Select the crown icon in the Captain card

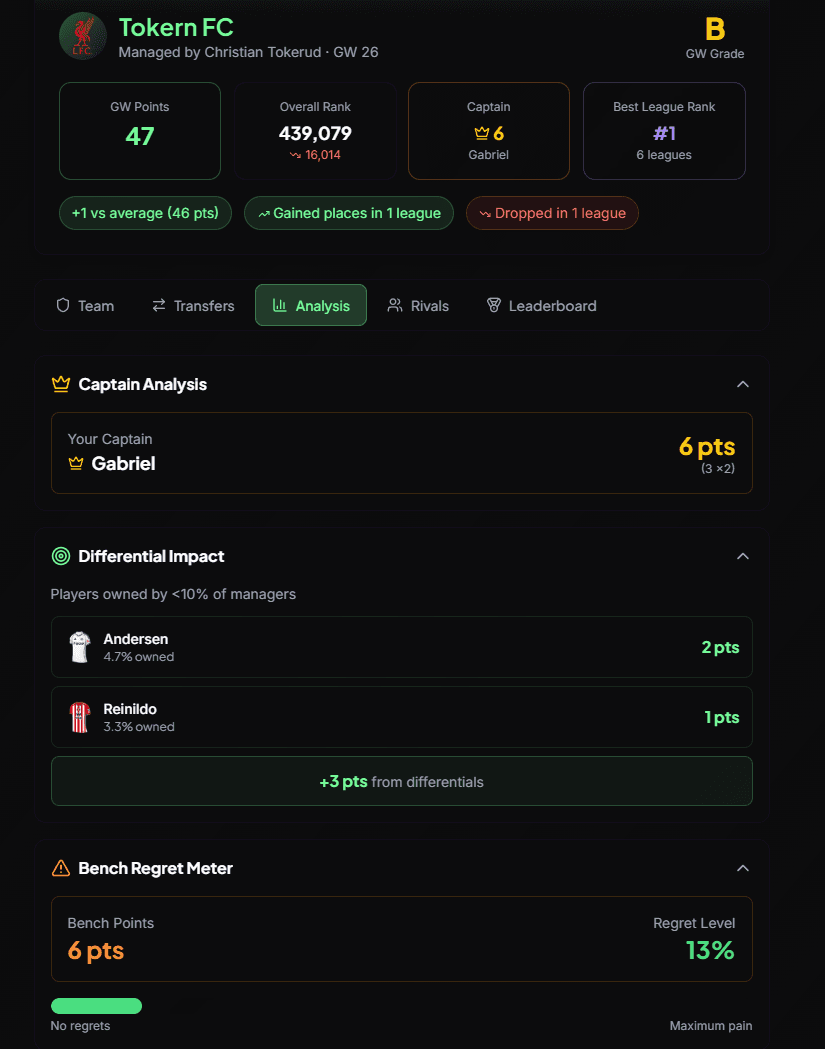(x=480, y=133)
